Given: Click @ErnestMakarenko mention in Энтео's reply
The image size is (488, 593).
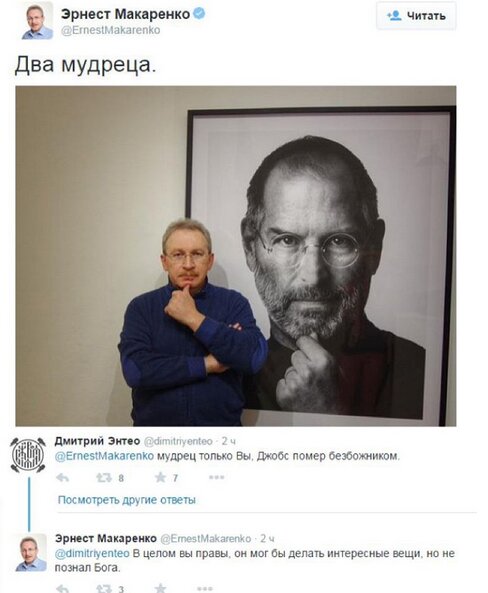Looking at the screenshot, I should pos(104,456).
